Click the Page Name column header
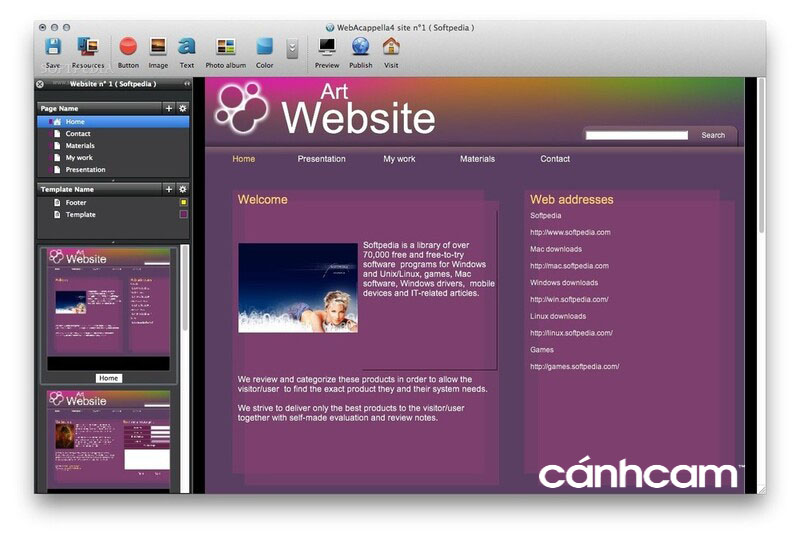This screenshot has width=800, height=541. [x=99, y=108]
